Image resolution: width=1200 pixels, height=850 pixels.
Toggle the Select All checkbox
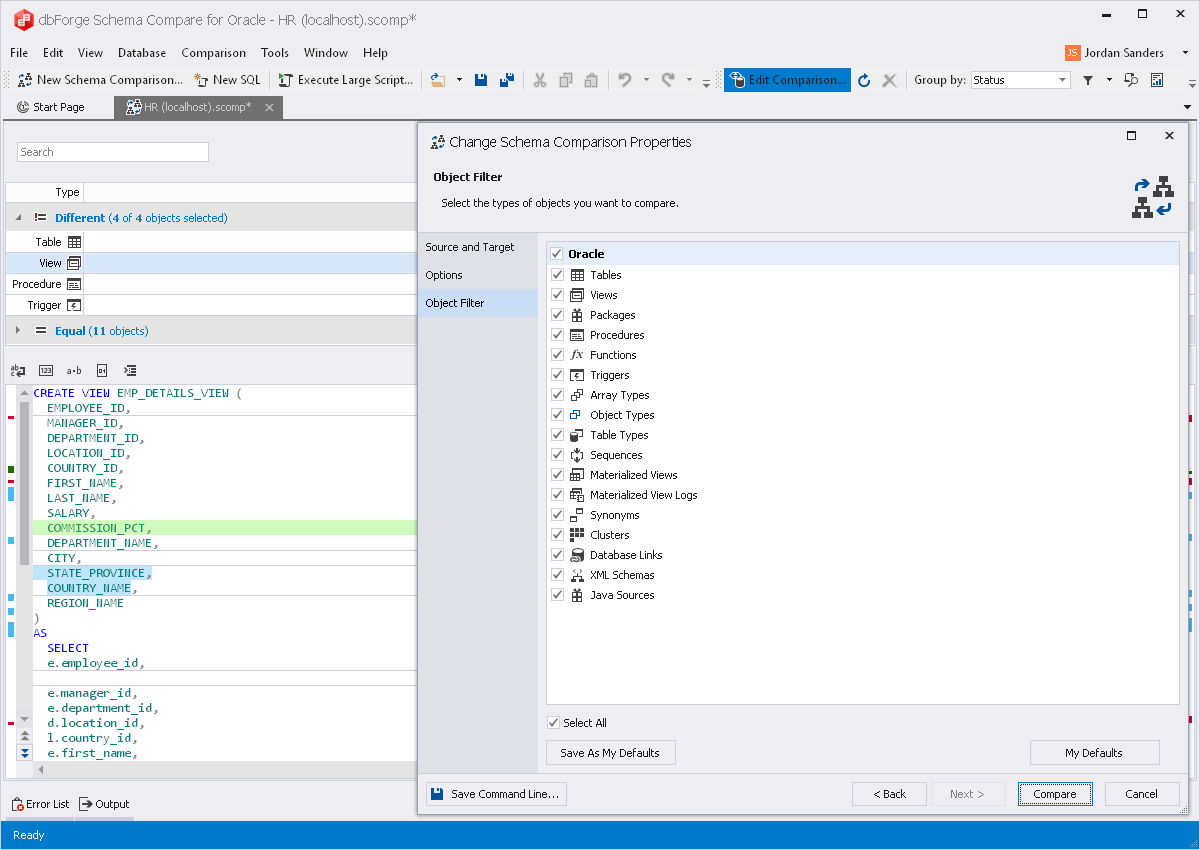554,723
